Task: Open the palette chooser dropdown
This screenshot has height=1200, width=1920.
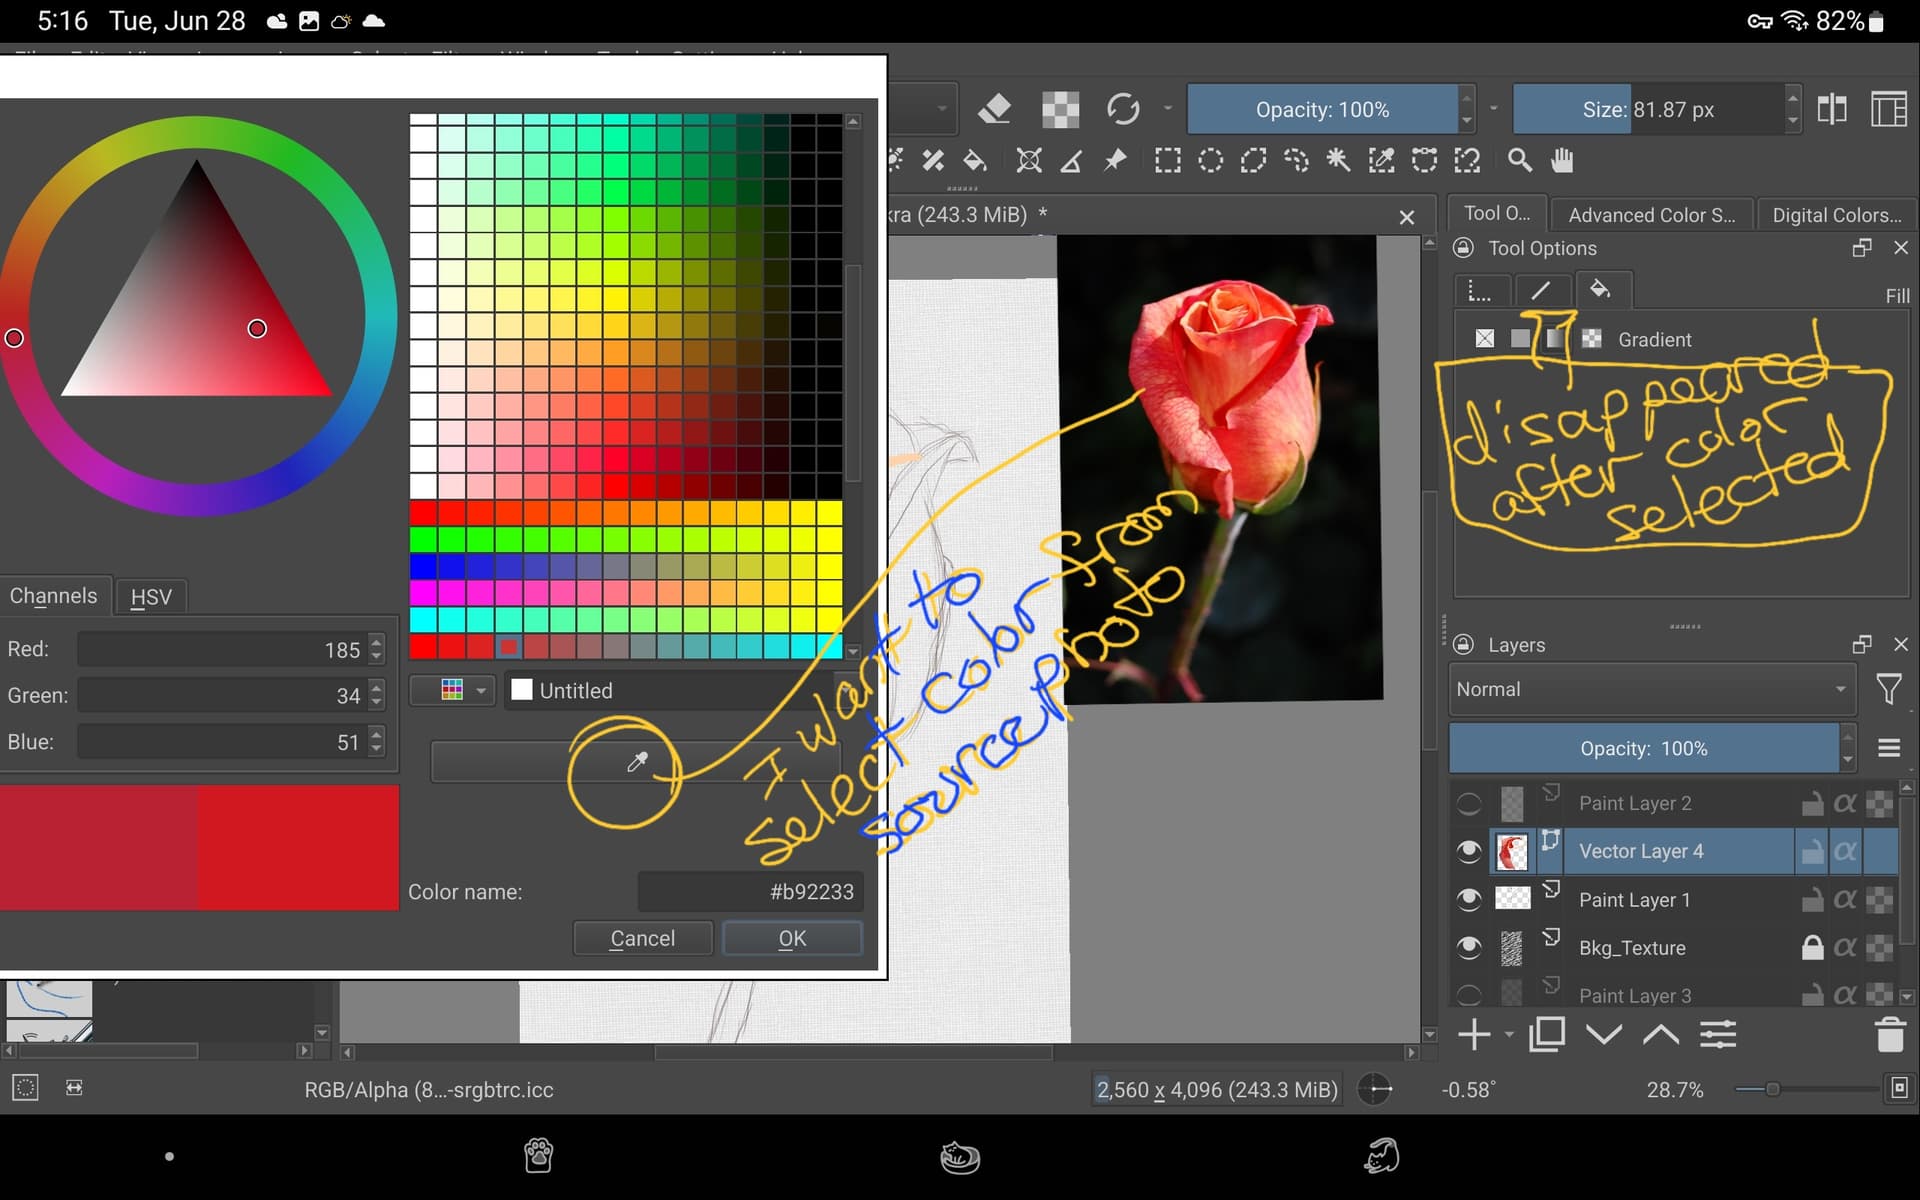Action: [x=453, y=690]
